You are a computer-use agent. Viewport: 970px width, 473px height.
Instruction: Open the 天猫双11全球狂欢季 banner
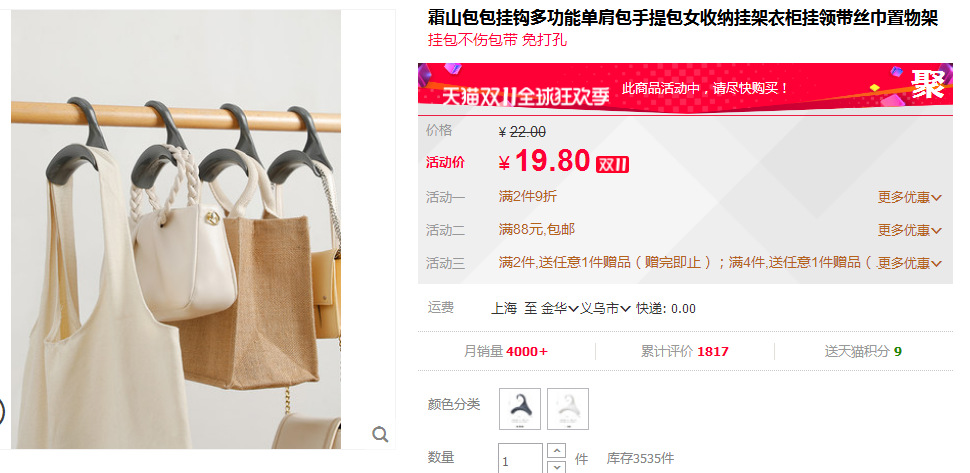(685, 88)
